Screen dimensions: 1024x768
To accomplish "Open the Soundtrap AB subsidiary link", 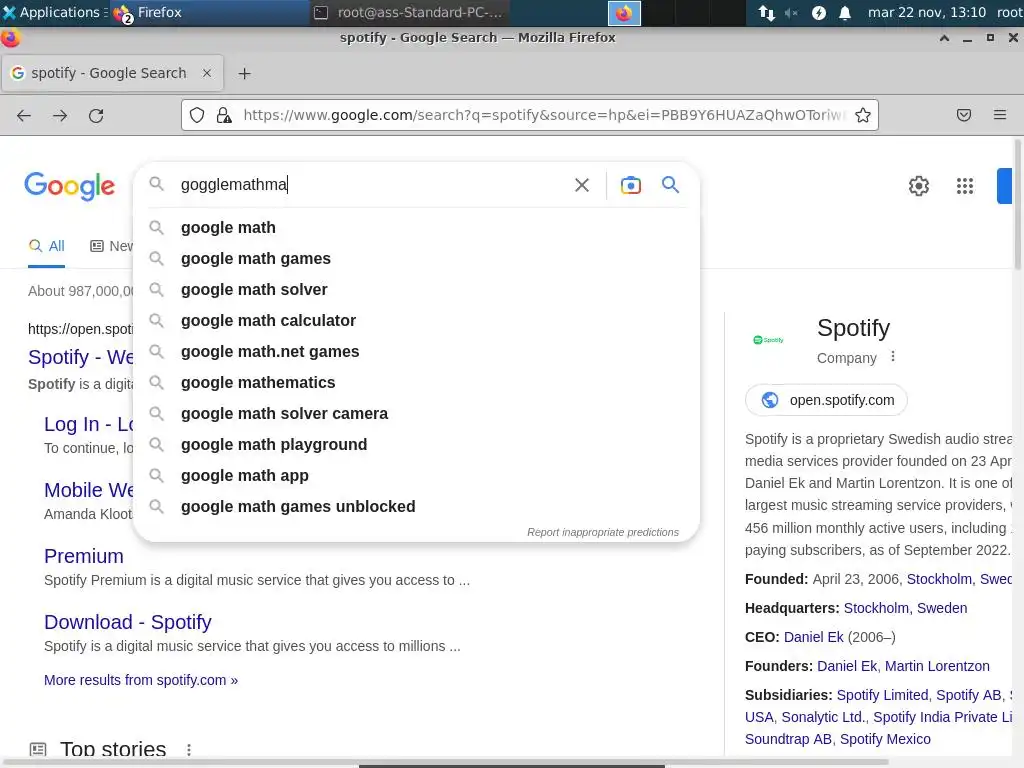I will click(788, 739).
